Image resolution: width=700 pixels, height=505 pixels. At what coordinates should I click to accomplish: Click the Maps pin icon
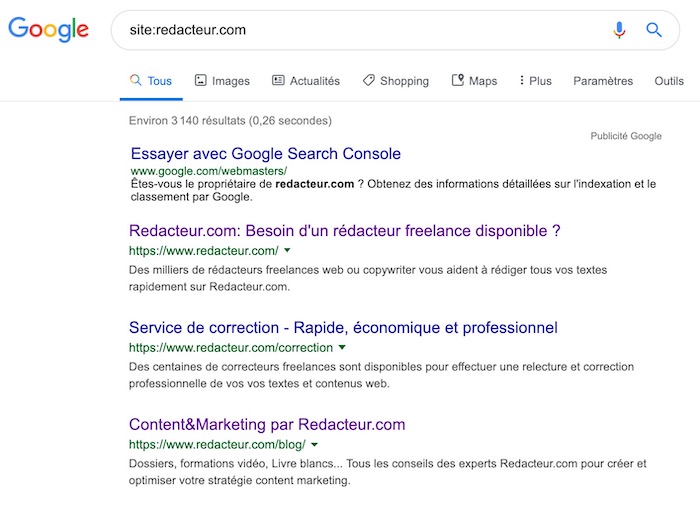pos(458,80)
